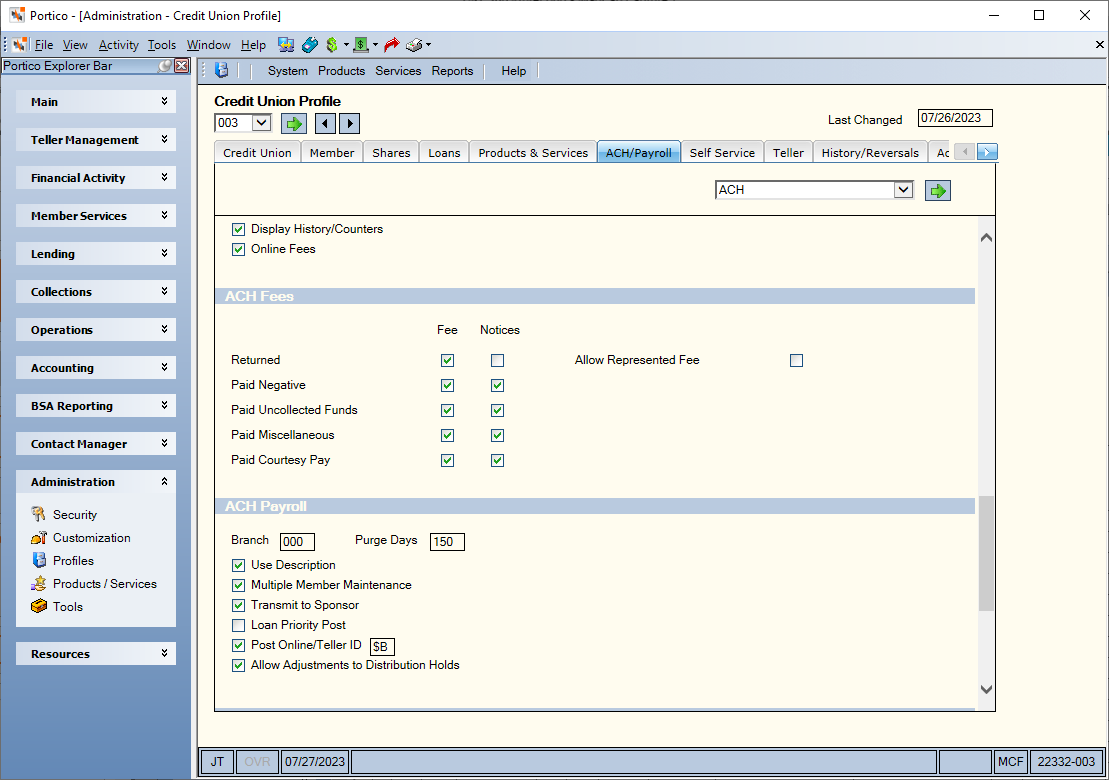This screenshot has width=1109, height=780.
Task: Open the File menu
Action: (44, 45)
